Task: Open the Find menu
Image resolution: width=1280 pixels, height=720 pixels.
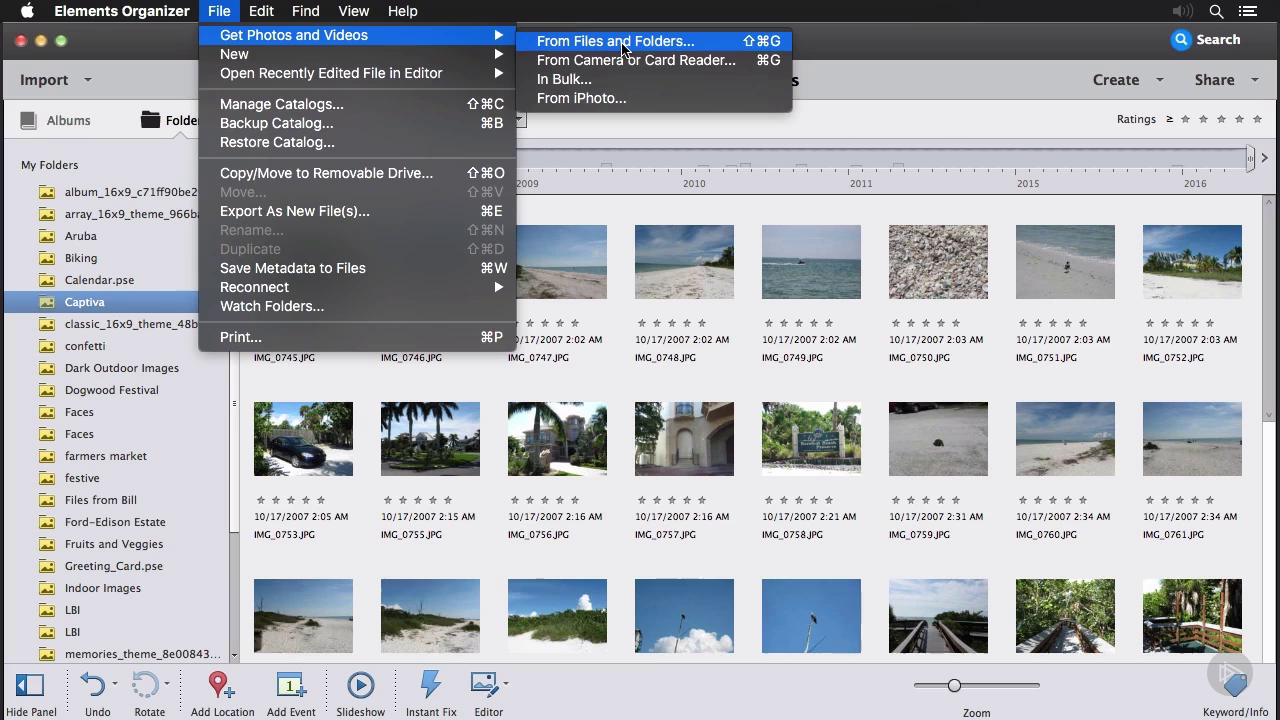Action: pos(305,11)
